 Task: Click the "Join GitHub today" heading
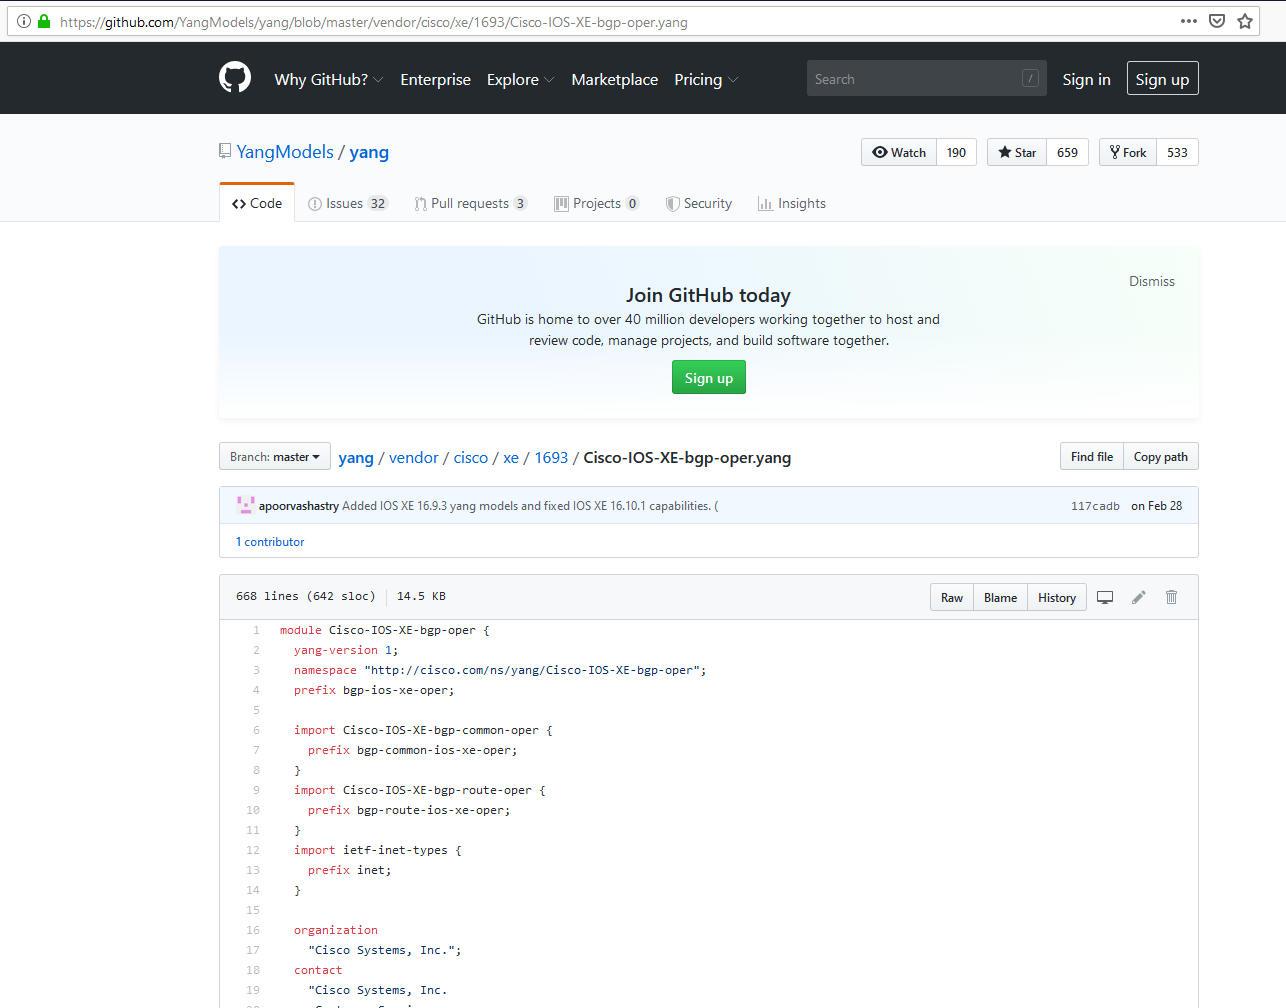coord(708,295)
